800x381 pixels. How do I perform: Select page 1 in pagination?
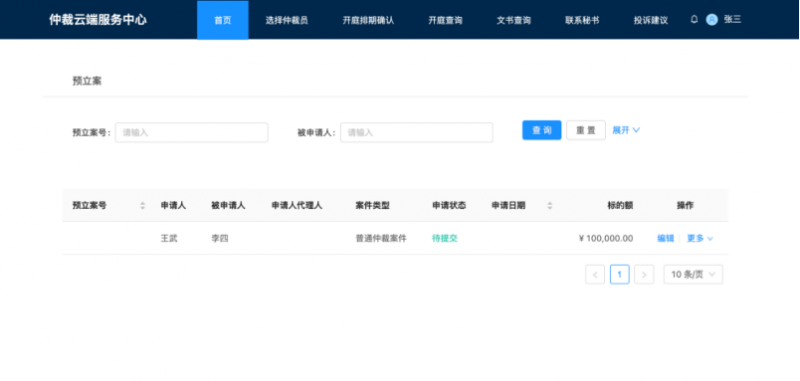[619, 274]
